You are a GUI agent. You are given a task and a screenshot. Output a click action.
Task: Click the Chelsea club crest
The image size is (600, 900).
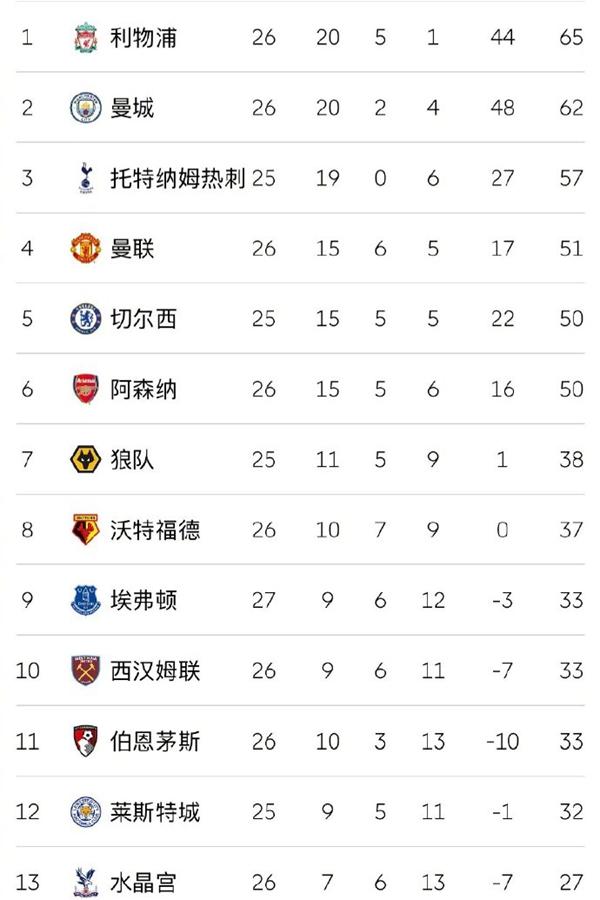click(86, 319)
